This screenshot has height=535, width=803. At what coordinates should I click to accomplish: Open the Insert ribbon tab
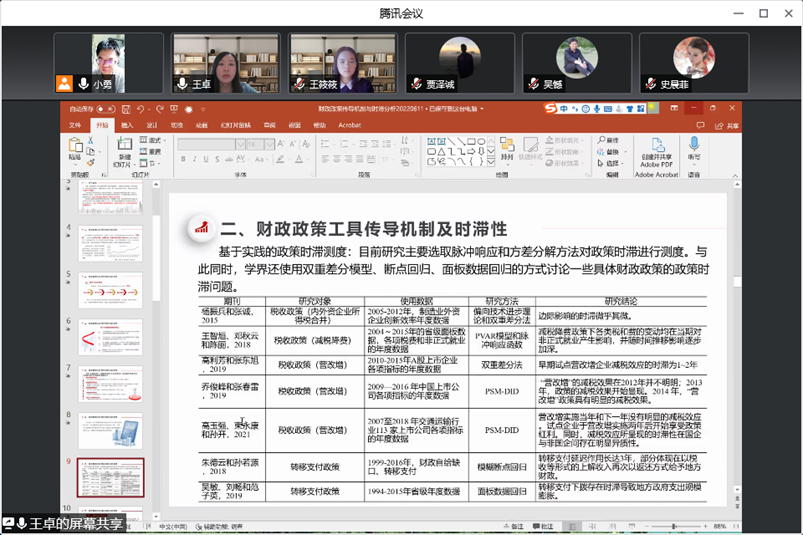[x=126, y=125]
